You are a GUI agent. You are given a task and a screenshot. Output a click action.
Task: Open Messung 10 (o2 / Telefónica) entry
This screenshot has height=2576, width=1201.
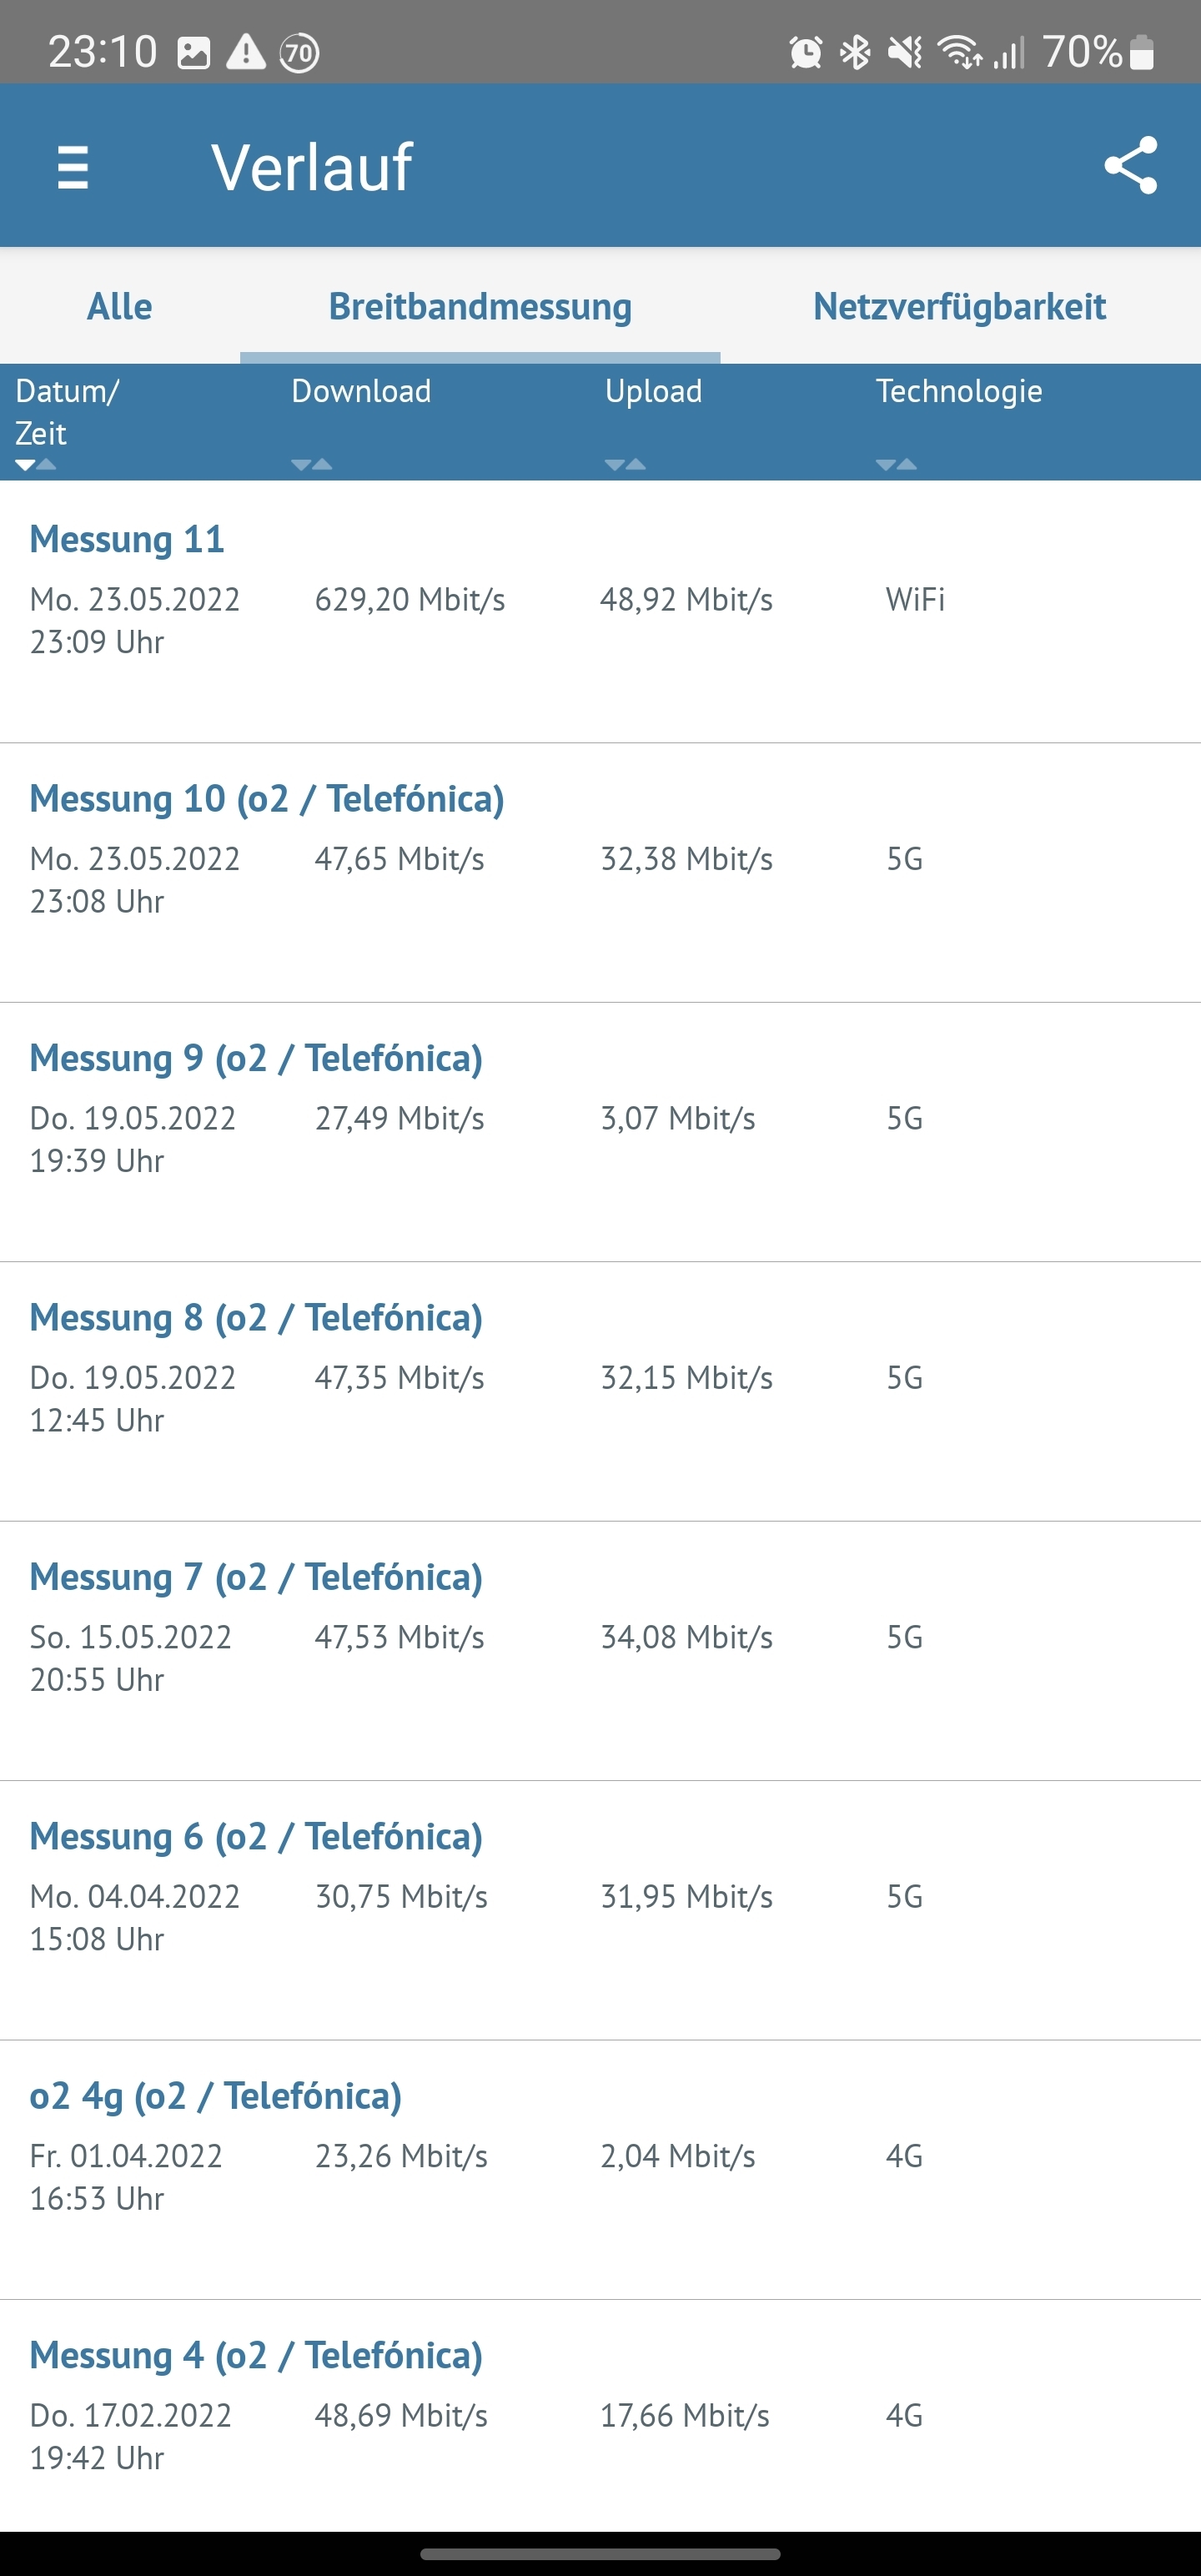click(600, 872)
